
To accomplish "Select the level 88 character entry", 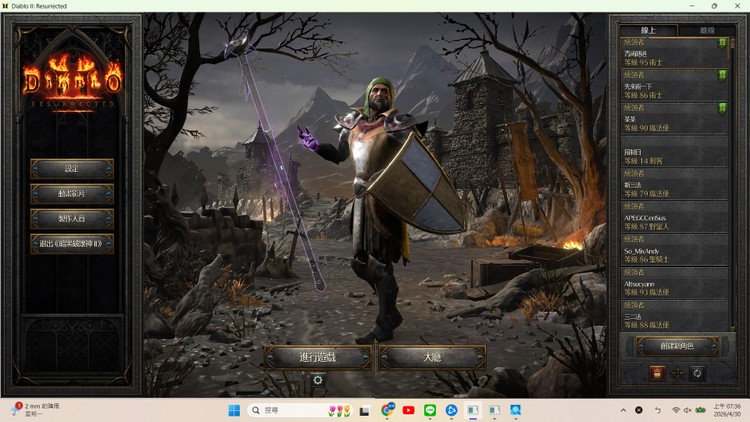I will click(x=674, y=315).
